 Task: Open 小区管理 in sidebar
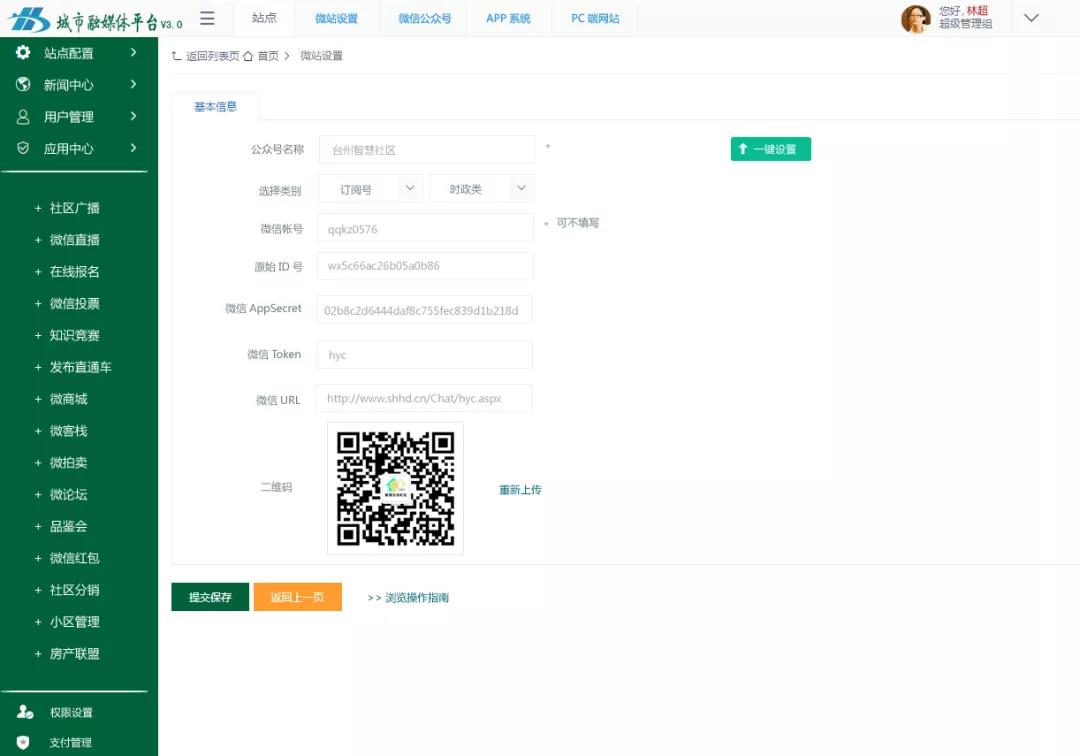[74, 622]
